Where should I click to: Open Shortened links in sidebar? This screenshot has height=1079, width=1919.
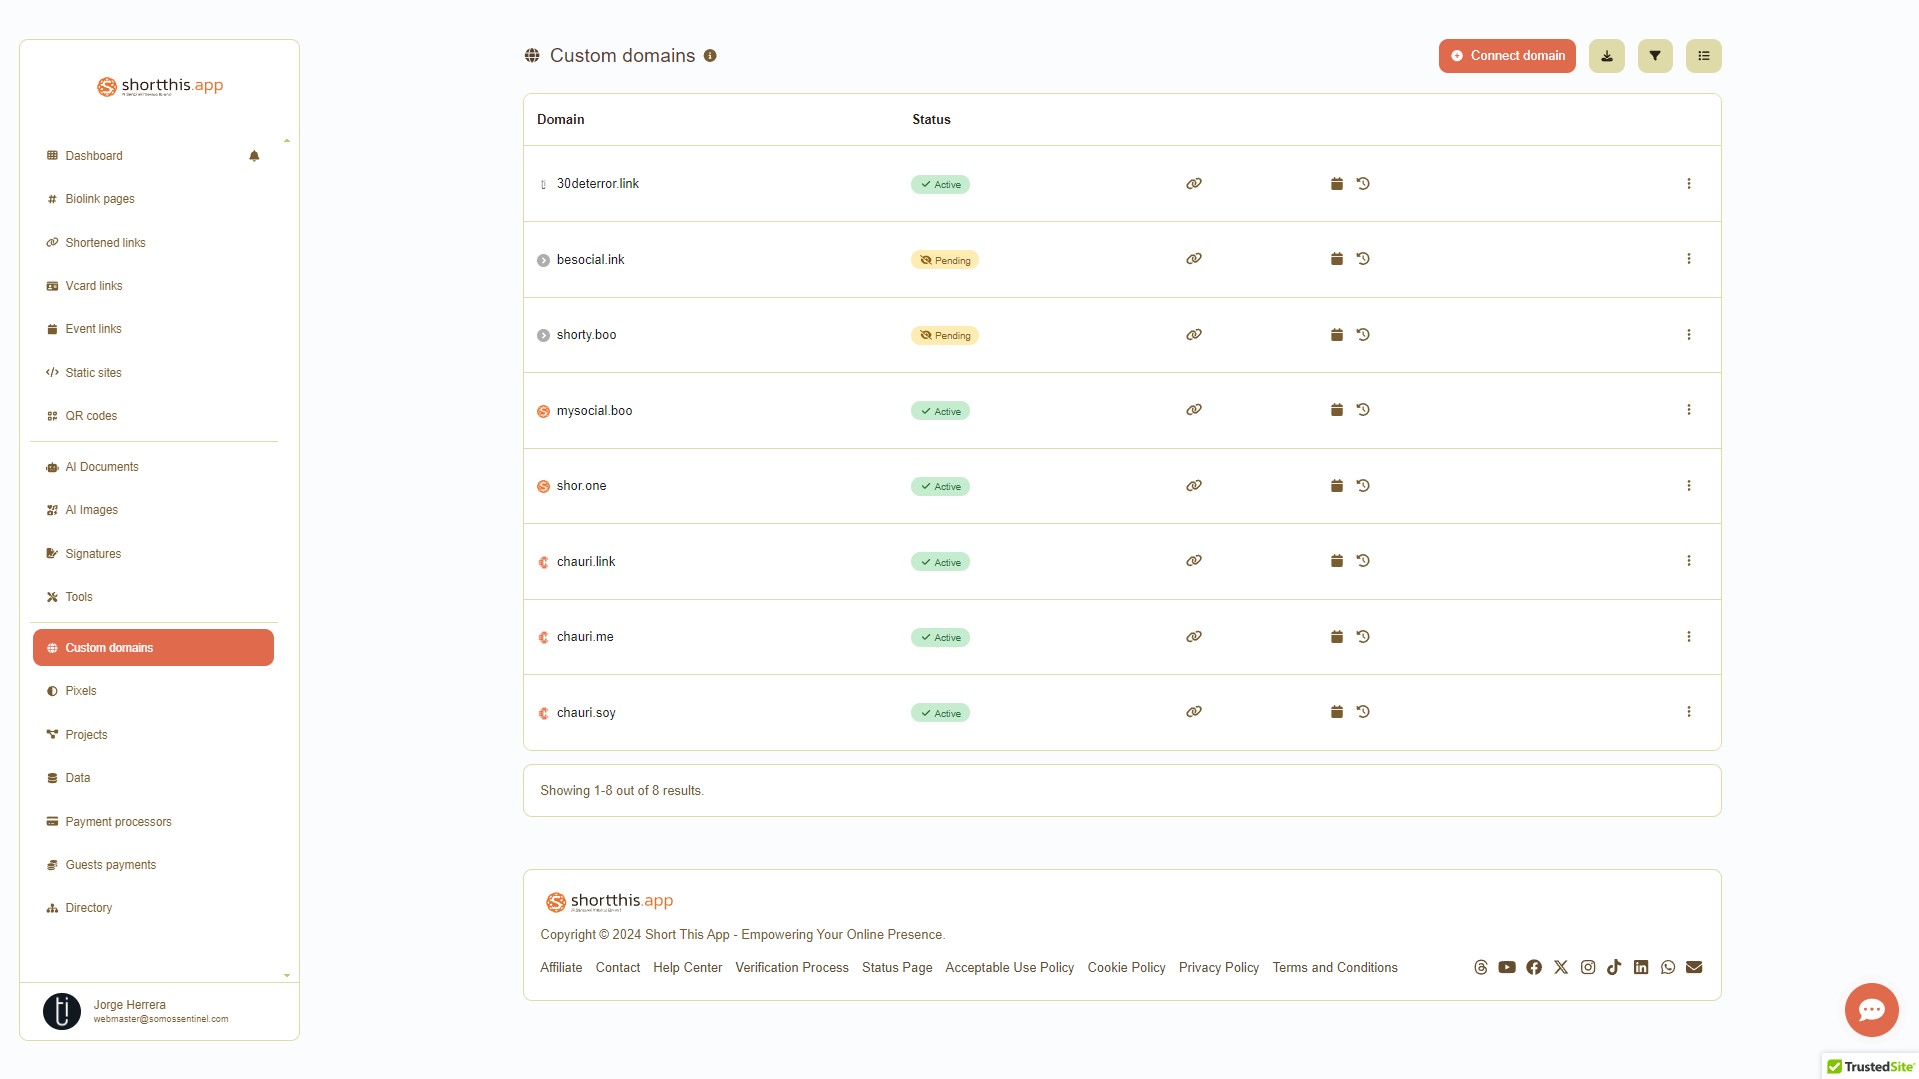(105, 243)
